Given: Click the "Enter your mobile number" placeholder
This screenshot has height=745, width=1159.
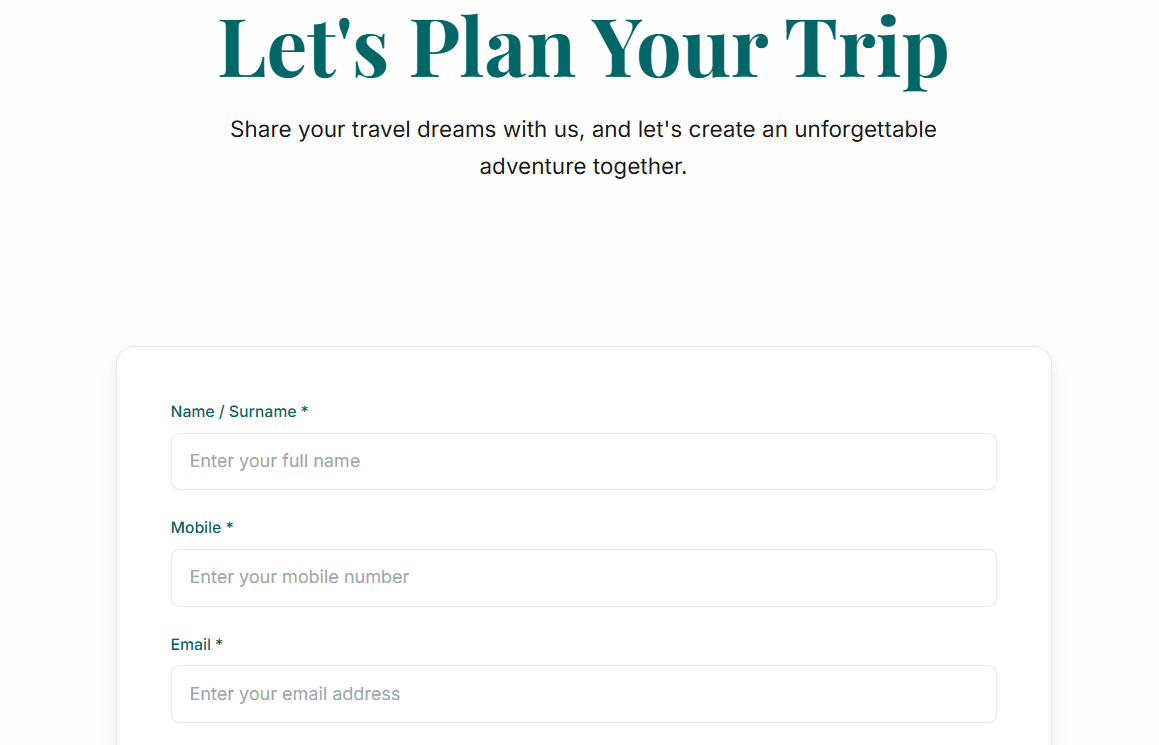Looking at the screenshot, I should click(299, 577).
